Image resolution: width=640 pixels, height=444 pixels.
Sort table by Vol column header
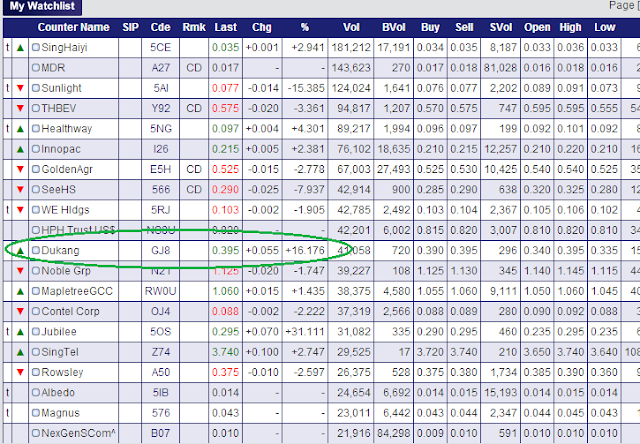point(351,27)
